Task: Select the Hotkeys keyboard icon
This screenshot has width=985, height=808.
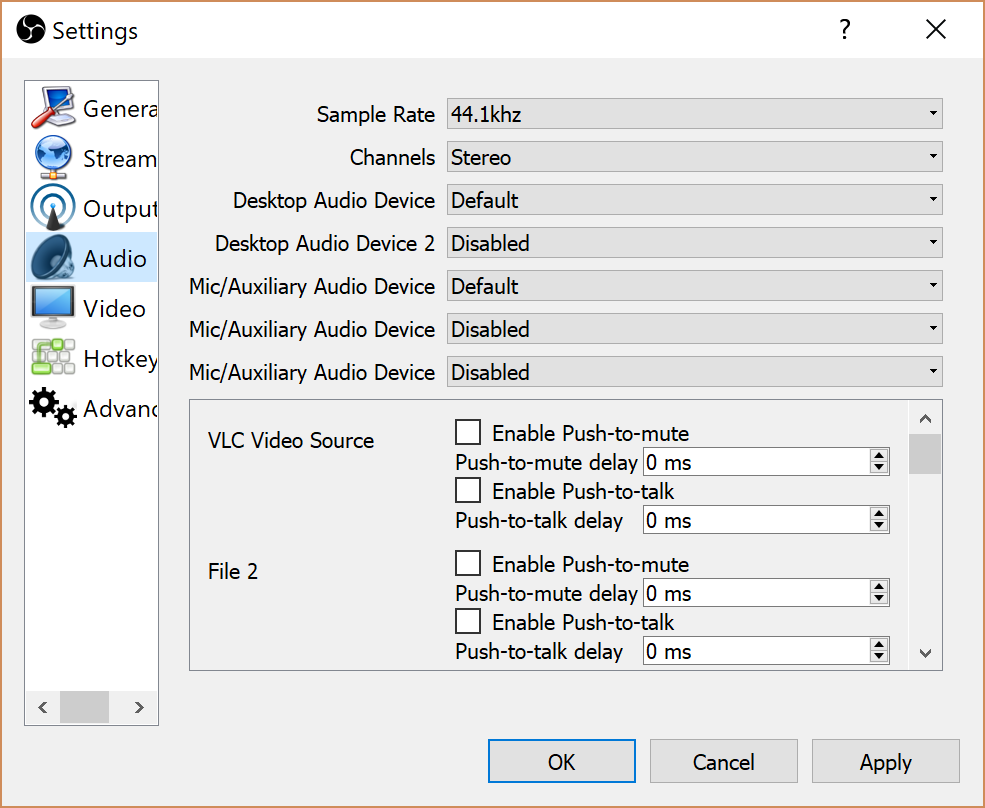Action: coord(54,358)
